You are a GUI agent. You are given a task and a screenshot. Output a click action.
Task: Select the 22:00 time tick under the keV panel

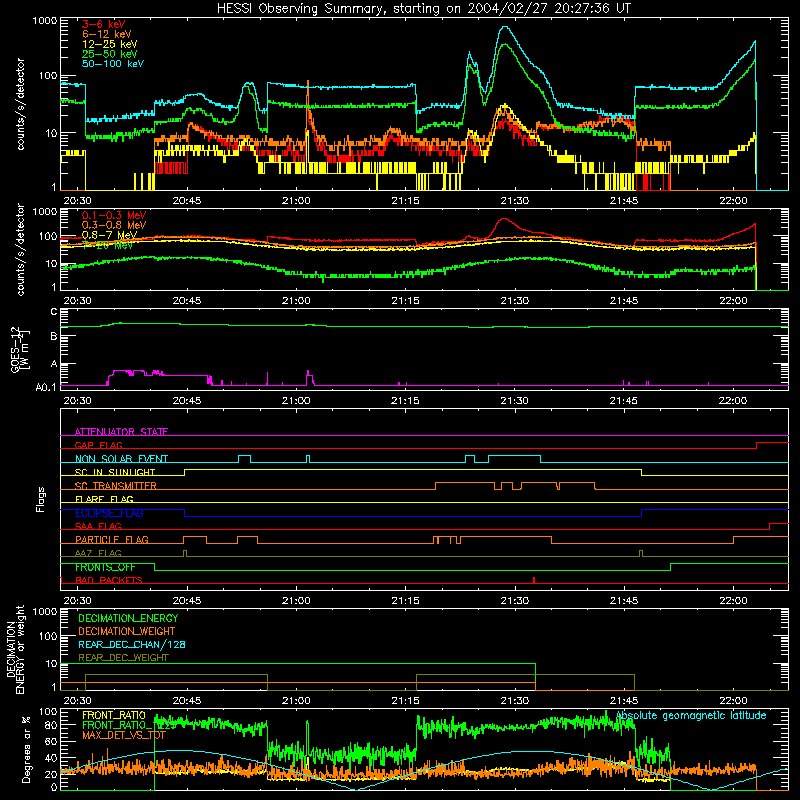pos(733,201)
